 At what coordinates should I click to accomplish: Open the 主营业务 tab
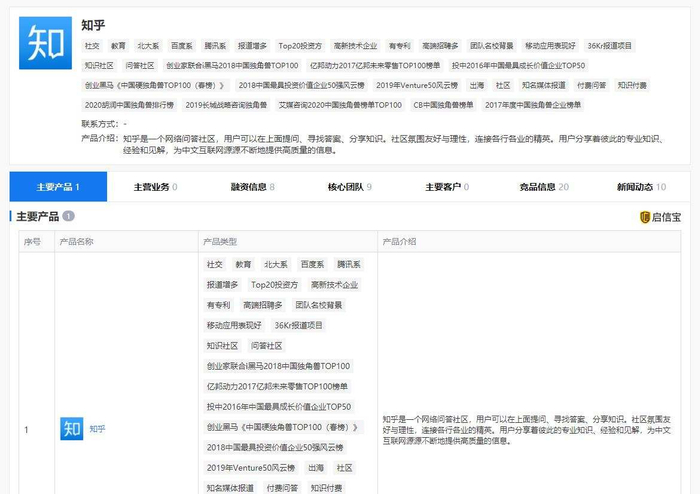pos(155,187)
